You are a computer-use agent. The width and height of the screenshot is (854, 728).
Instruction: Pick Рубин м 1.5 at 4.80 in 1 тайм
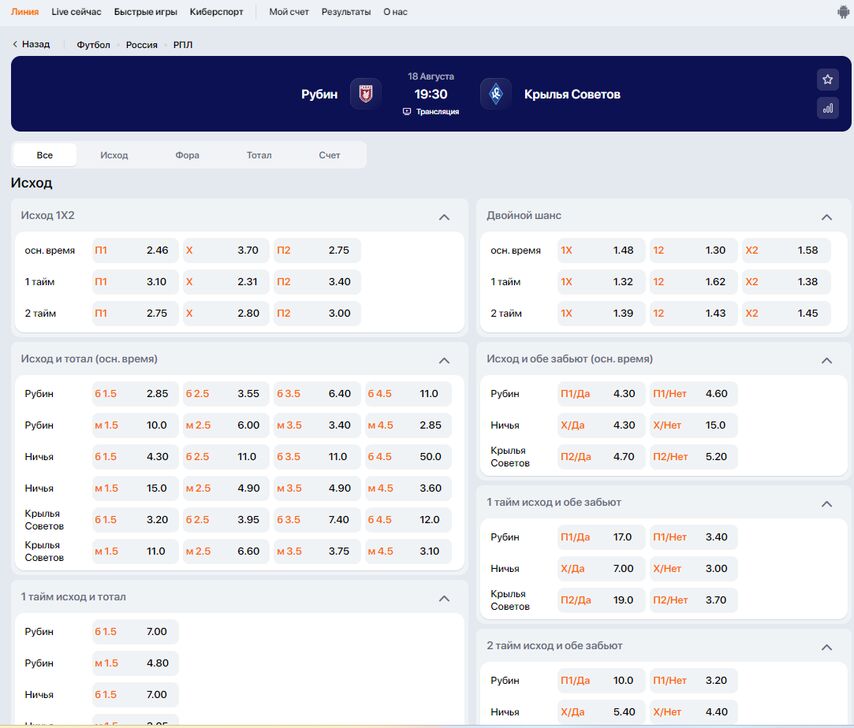click(x=135, y=663)
